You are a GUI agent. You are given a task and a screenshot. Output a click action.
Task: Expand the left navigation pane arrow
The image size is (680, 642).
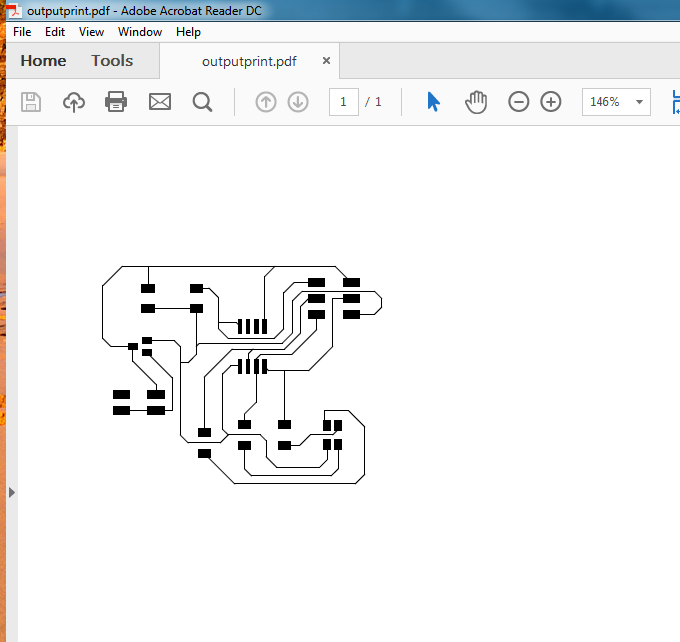[x=12, y=492]
